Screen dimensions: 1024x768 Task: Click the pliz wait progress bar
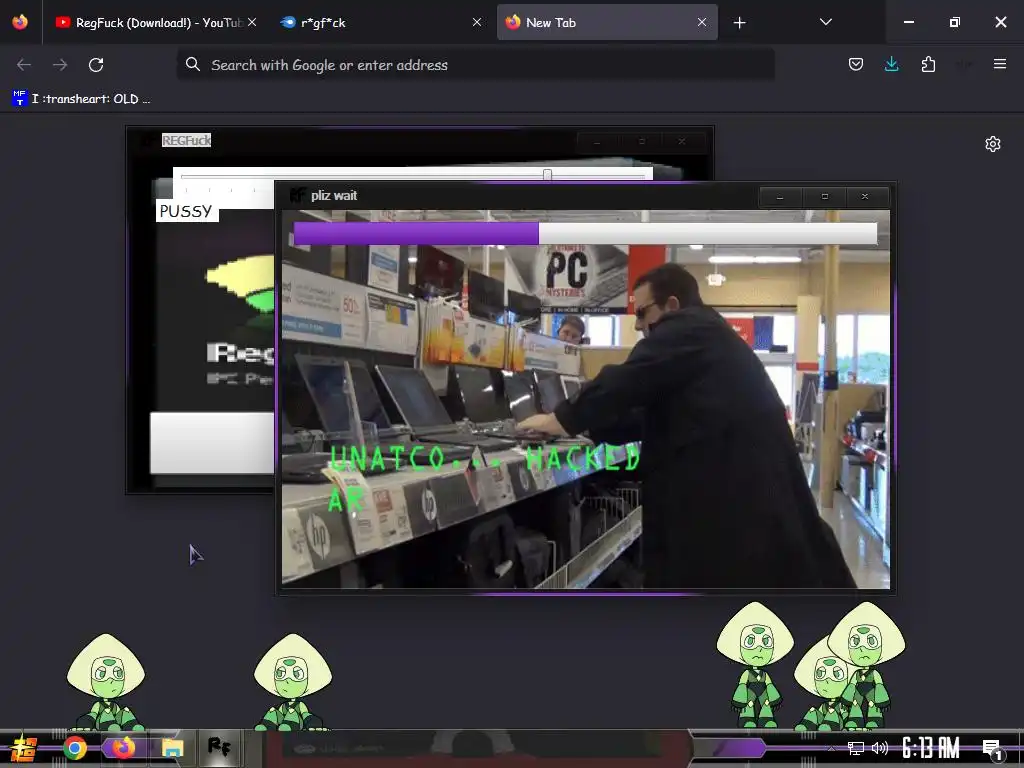[585, 233]
